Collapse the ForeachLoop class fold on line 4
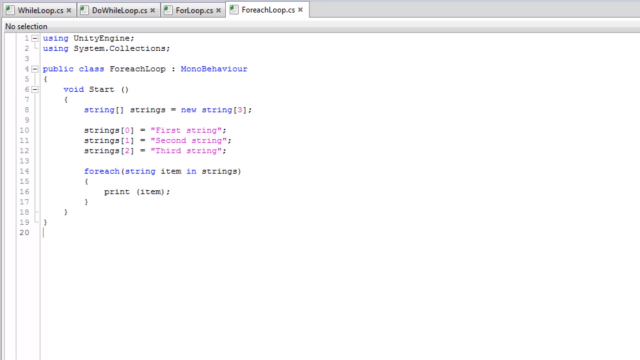640x360 pixels. tap(35, 69)
